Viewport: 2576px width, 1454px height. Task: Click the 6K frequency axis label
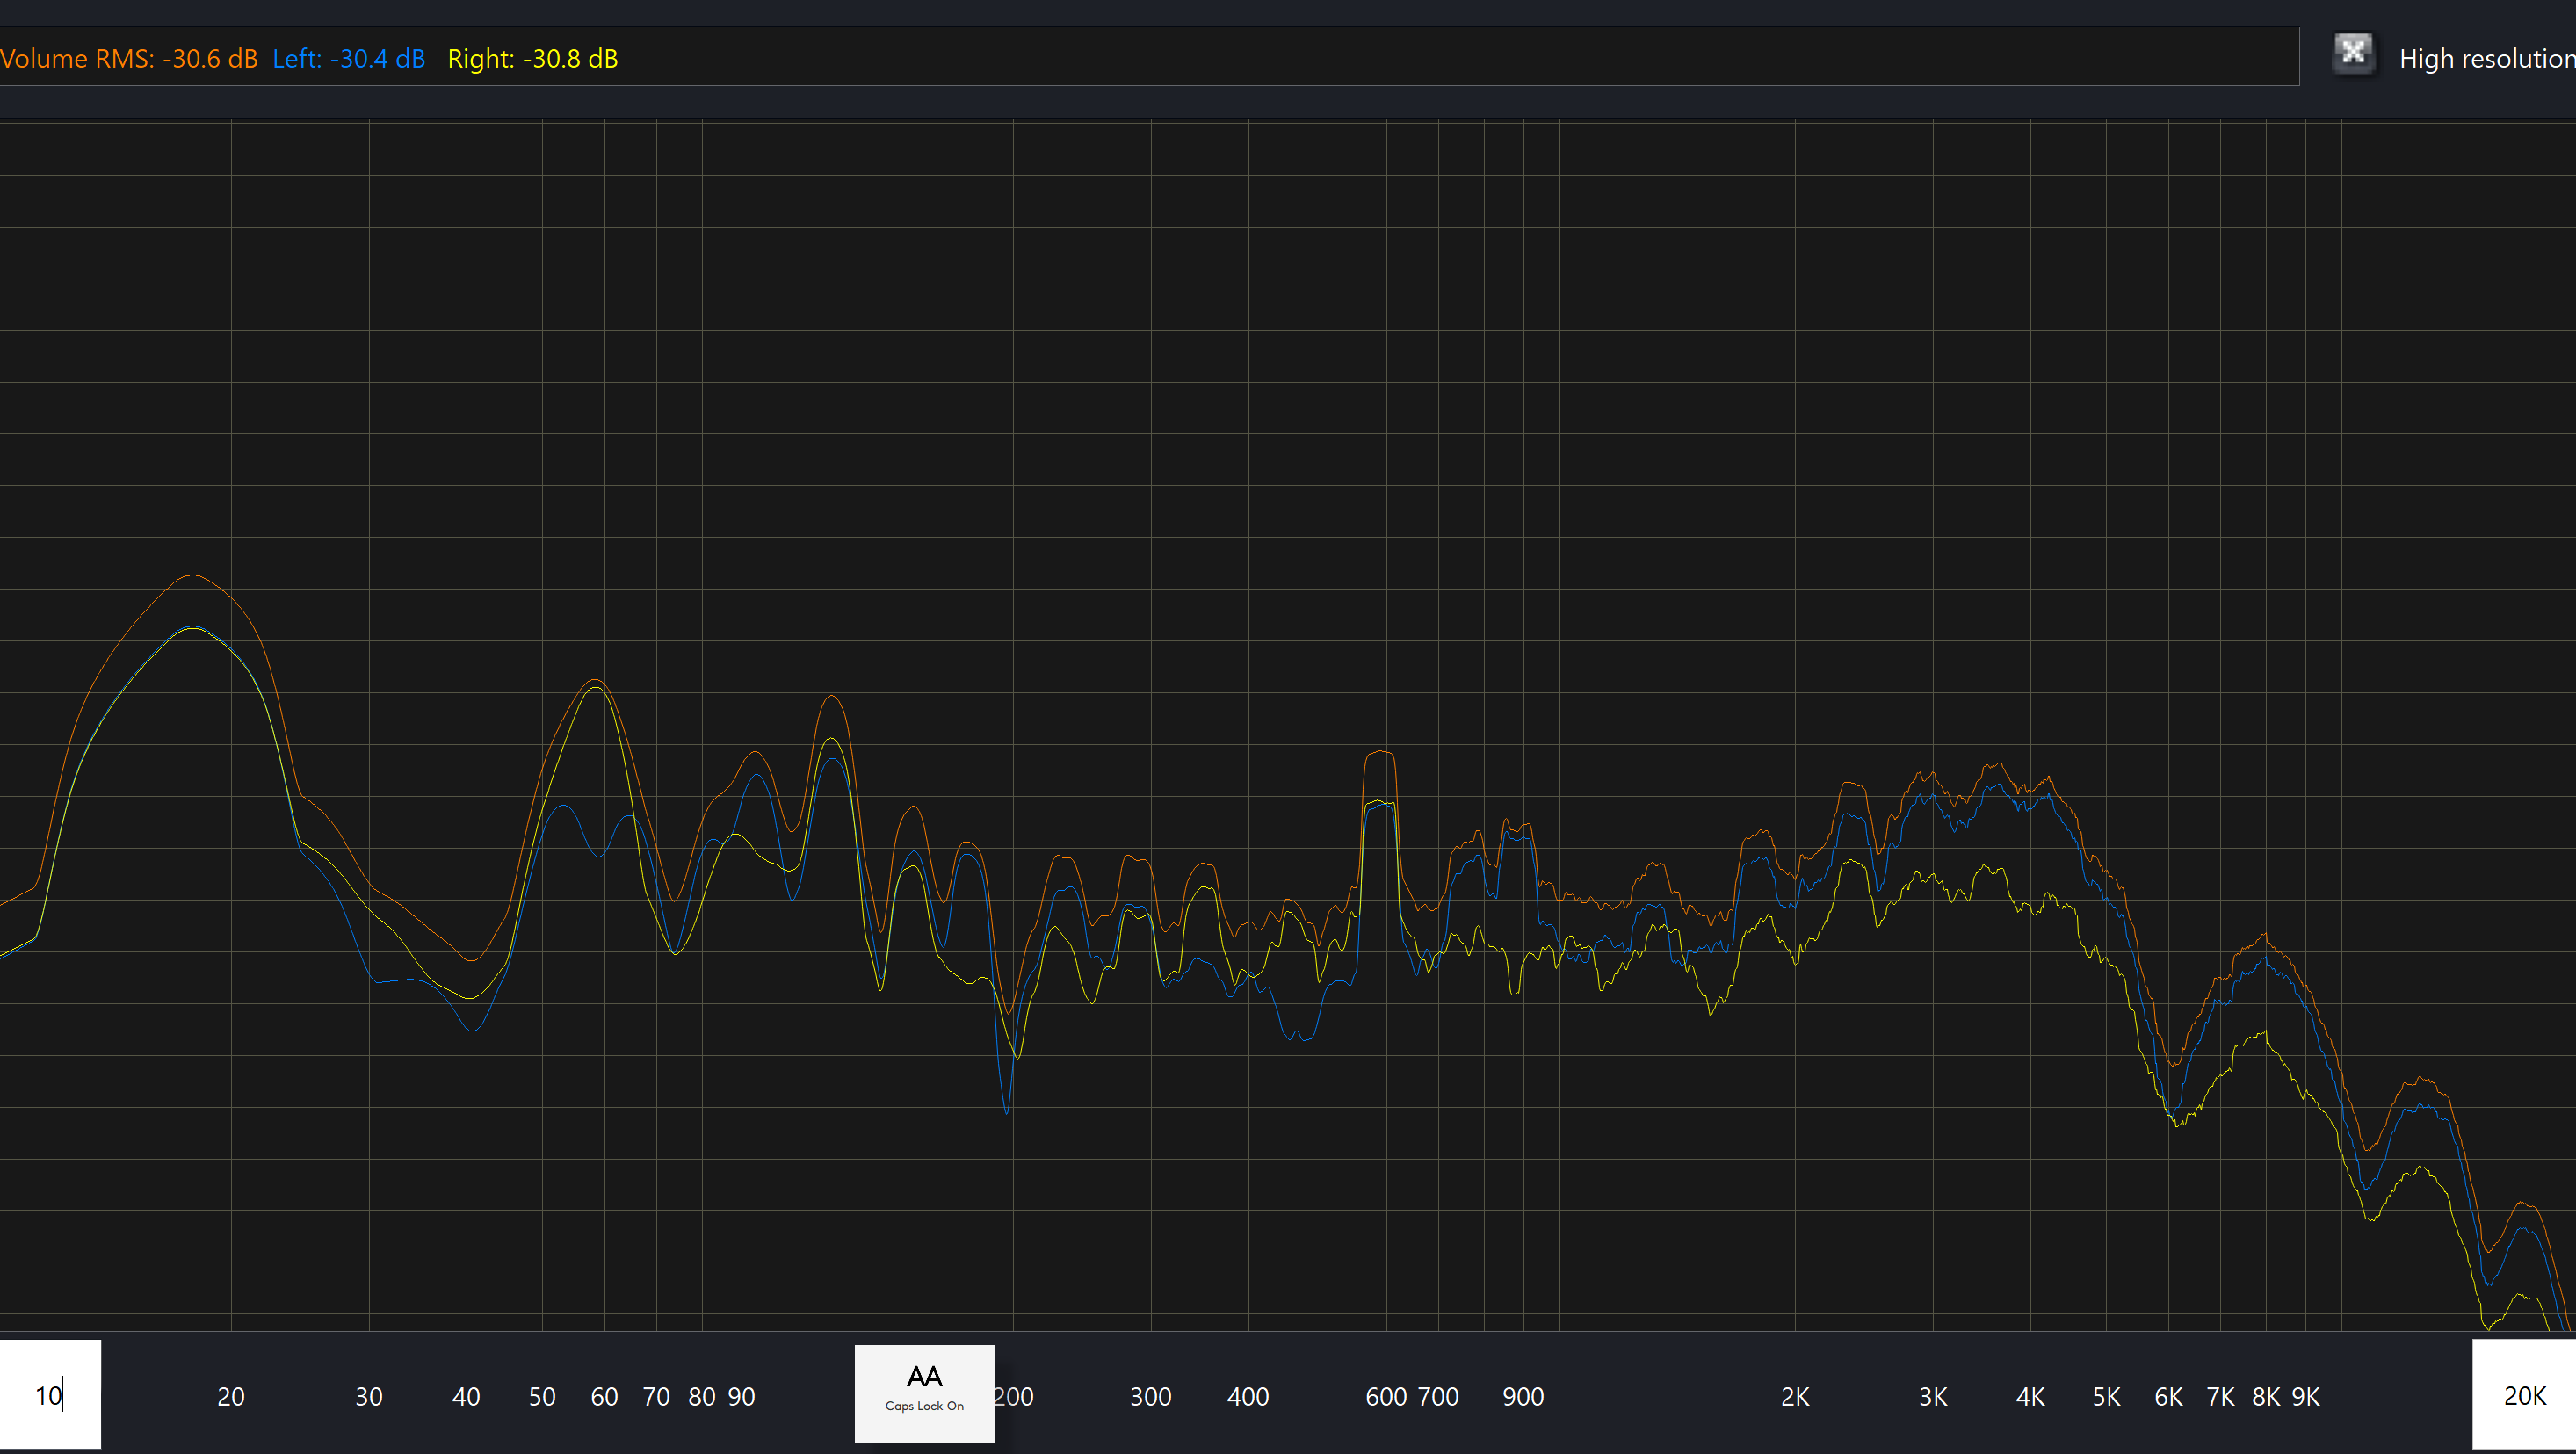2168,1396
